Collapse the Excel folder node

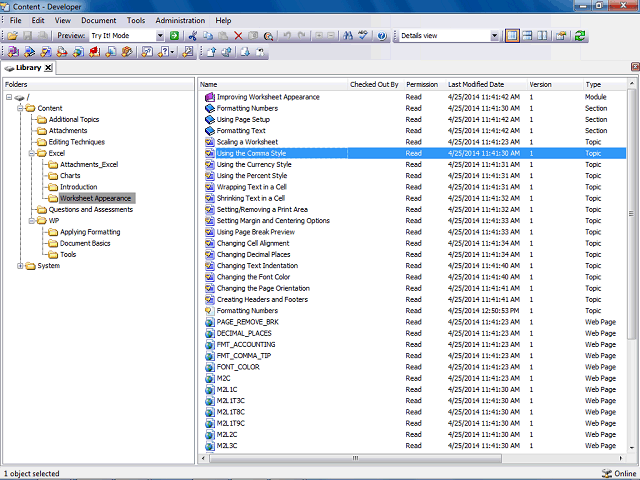[x=31, y=153]
